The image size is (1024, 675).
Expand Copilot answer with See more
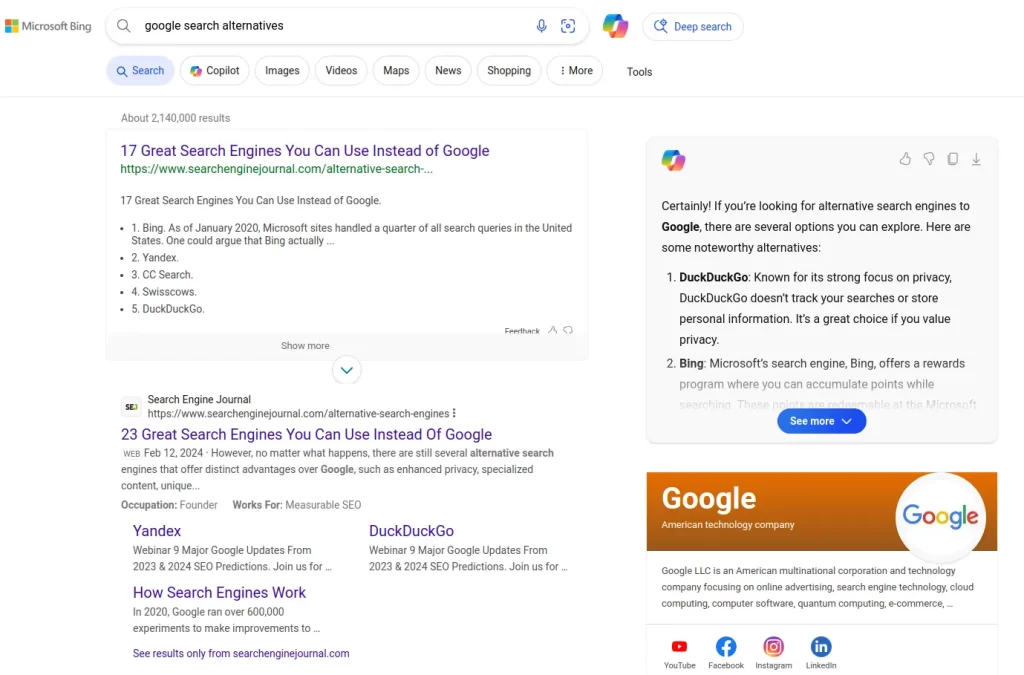[822, 422]
